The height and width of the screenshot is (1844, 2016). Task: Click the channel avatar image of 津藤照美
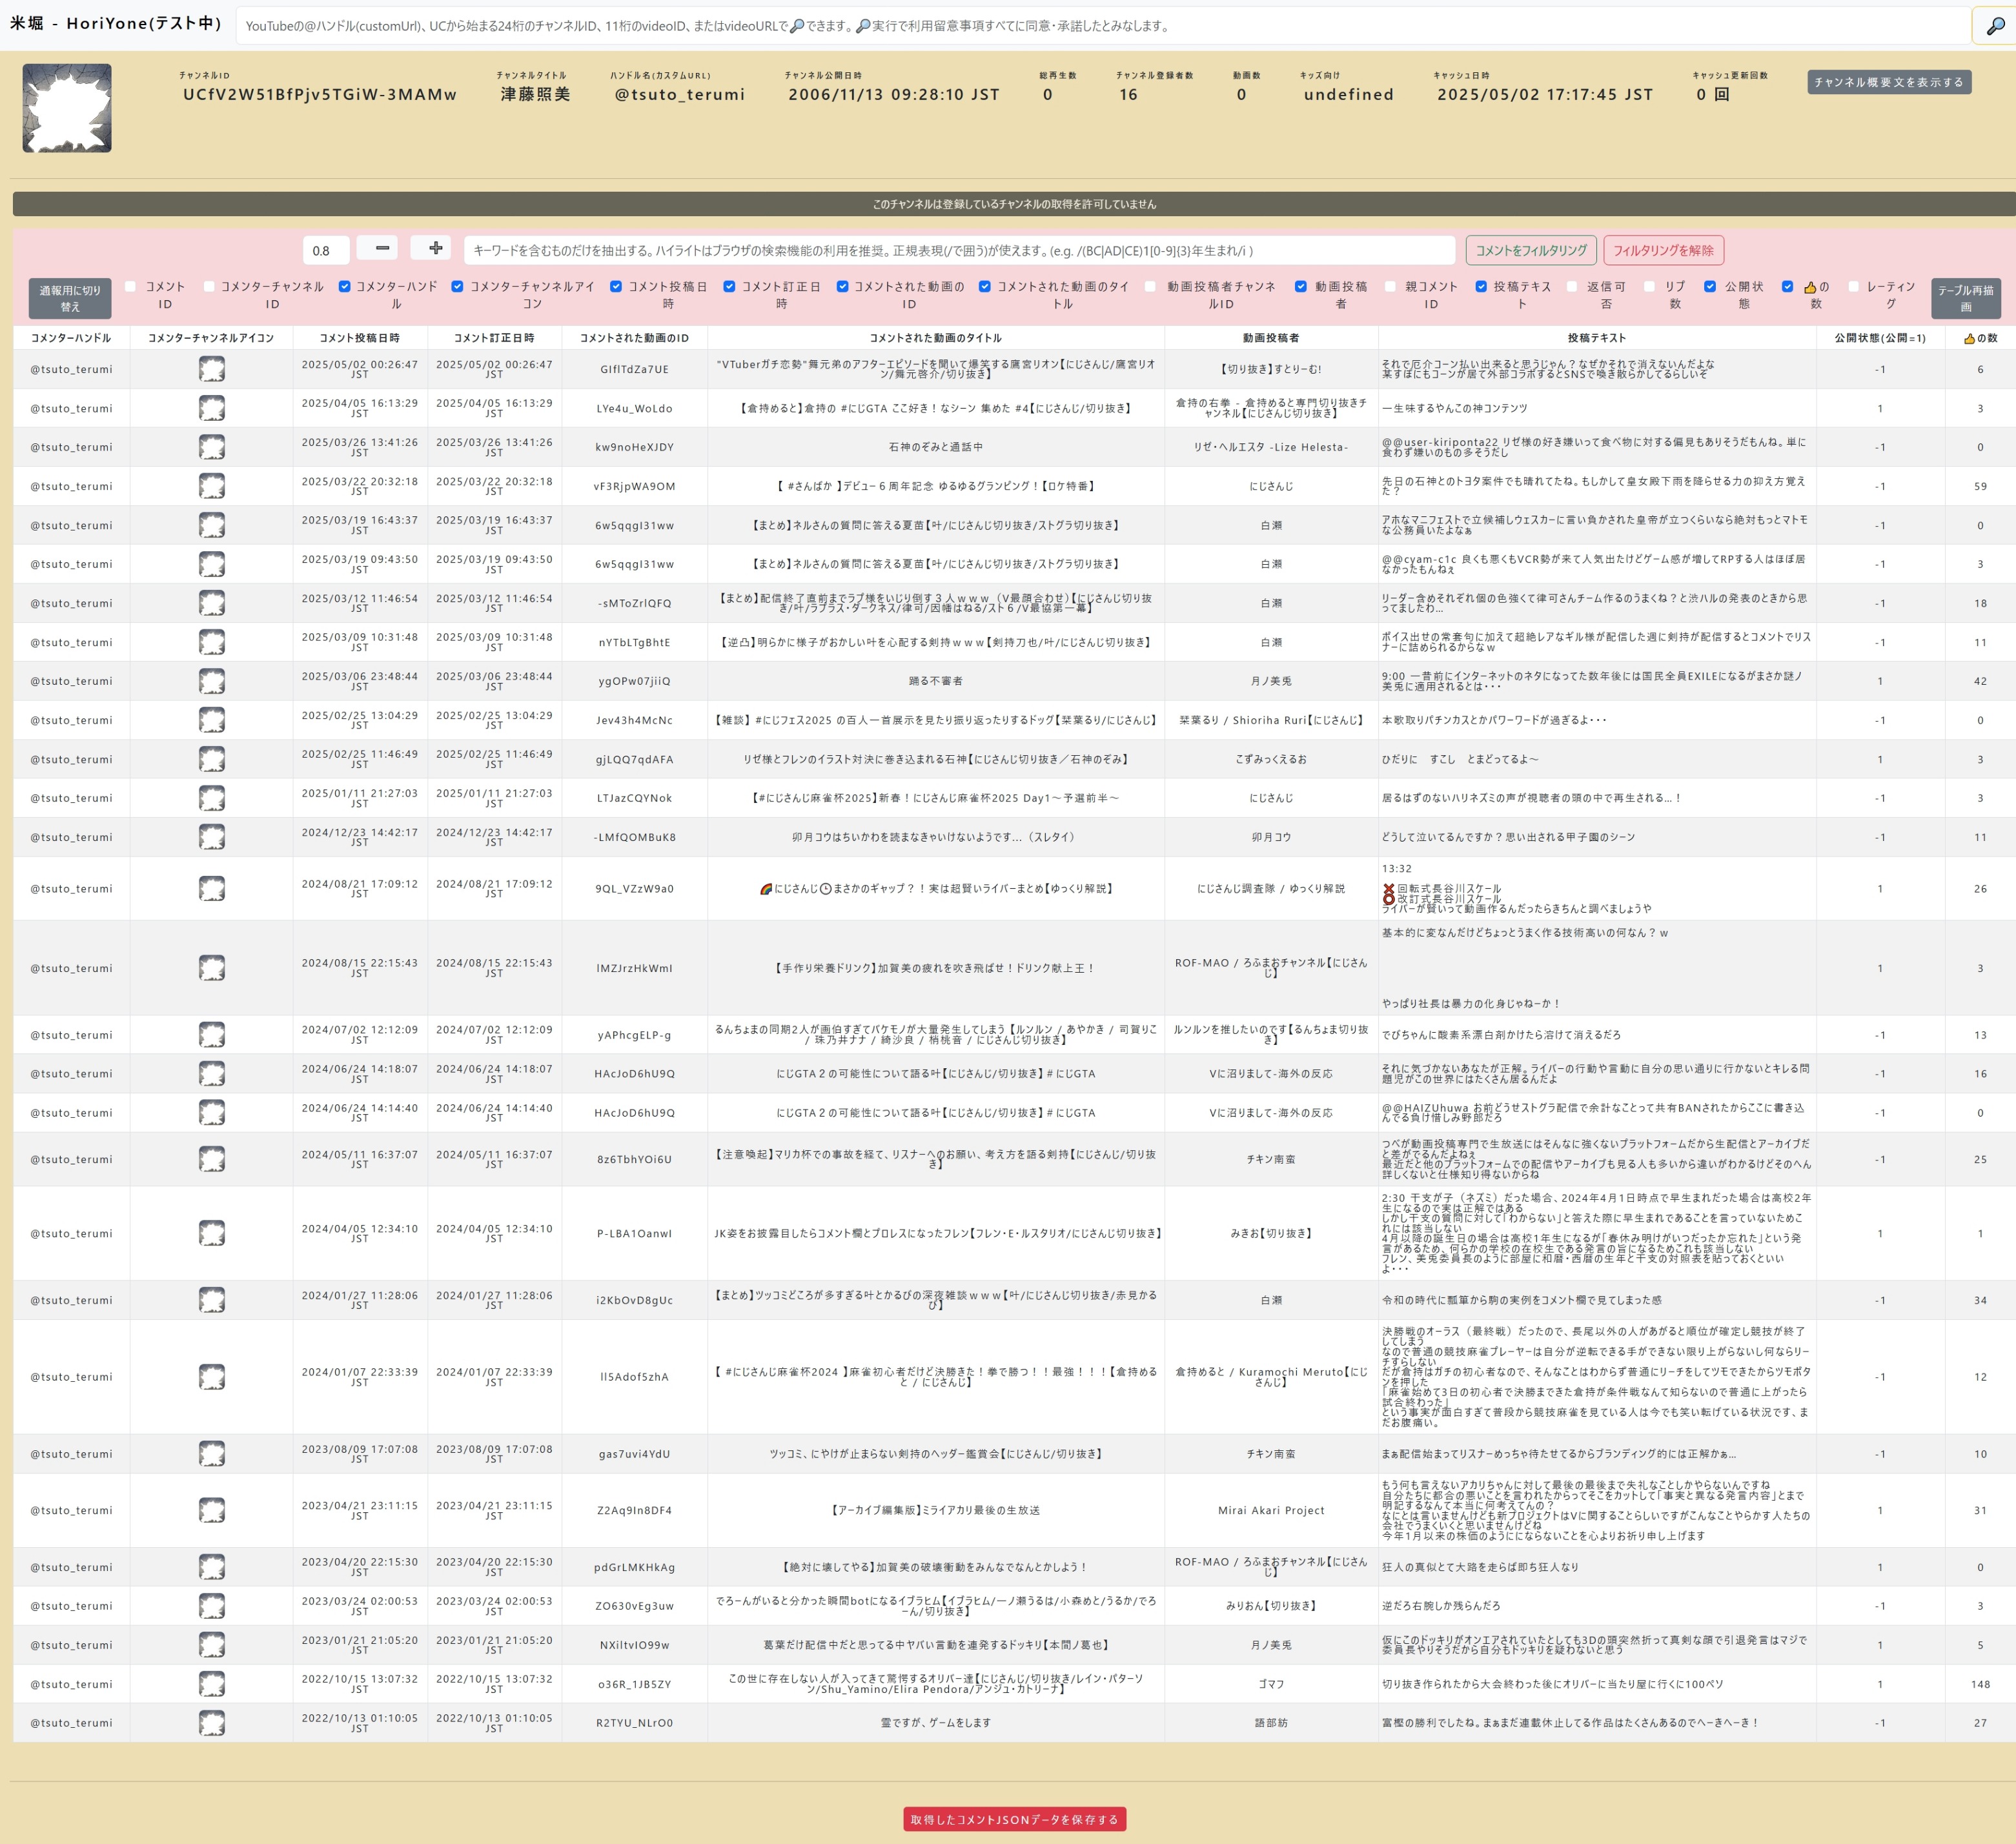click(67, 108)
